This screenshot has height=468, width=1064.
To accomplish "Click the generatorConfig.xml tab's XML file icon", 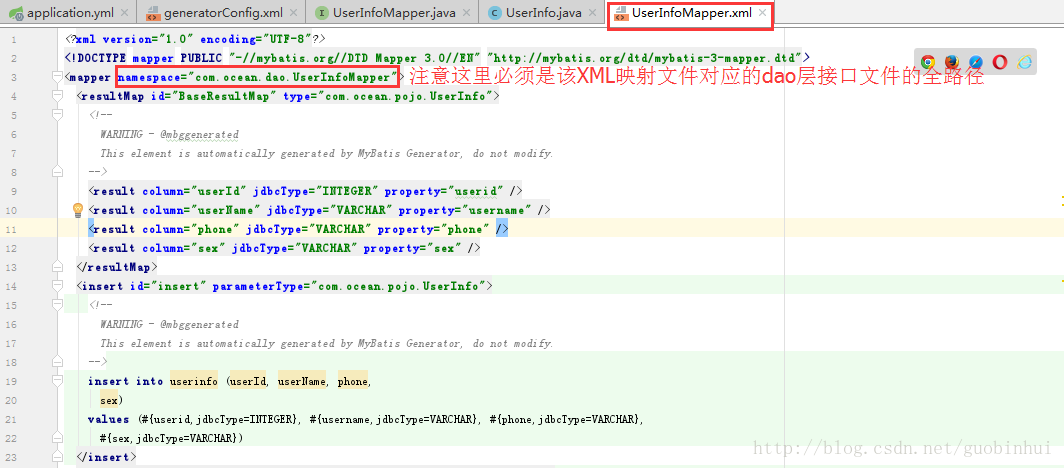I will click(154, 13).
